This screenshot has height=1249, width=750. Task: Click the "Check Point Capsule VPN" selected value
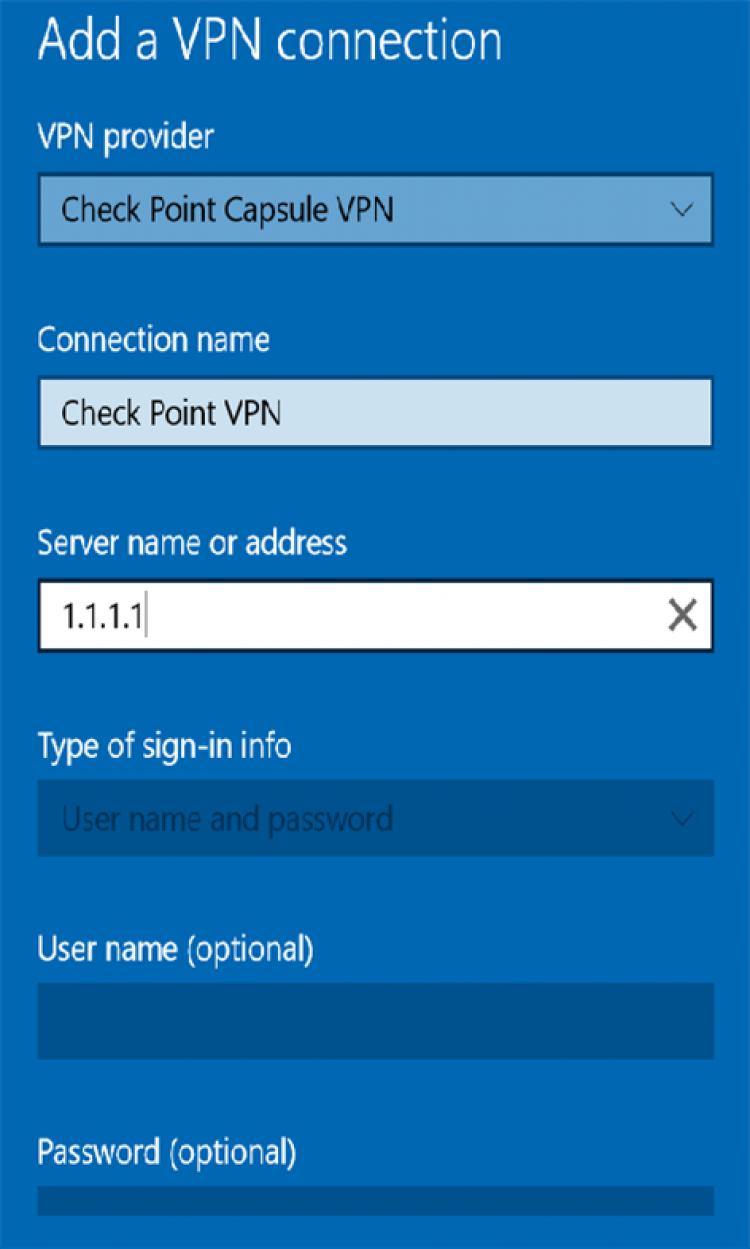tap(227, 210)
